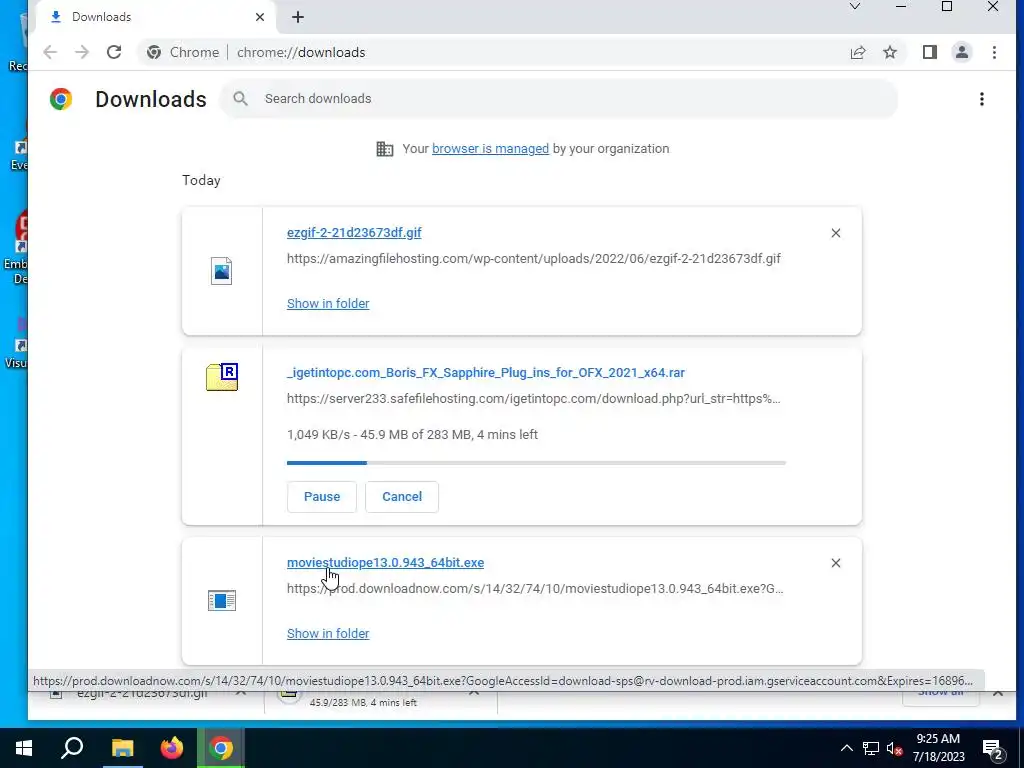The image size is (1024, 768).
Task: Click the prod.downloadnow.com source URL text
Action: click(x=535, y=589)
